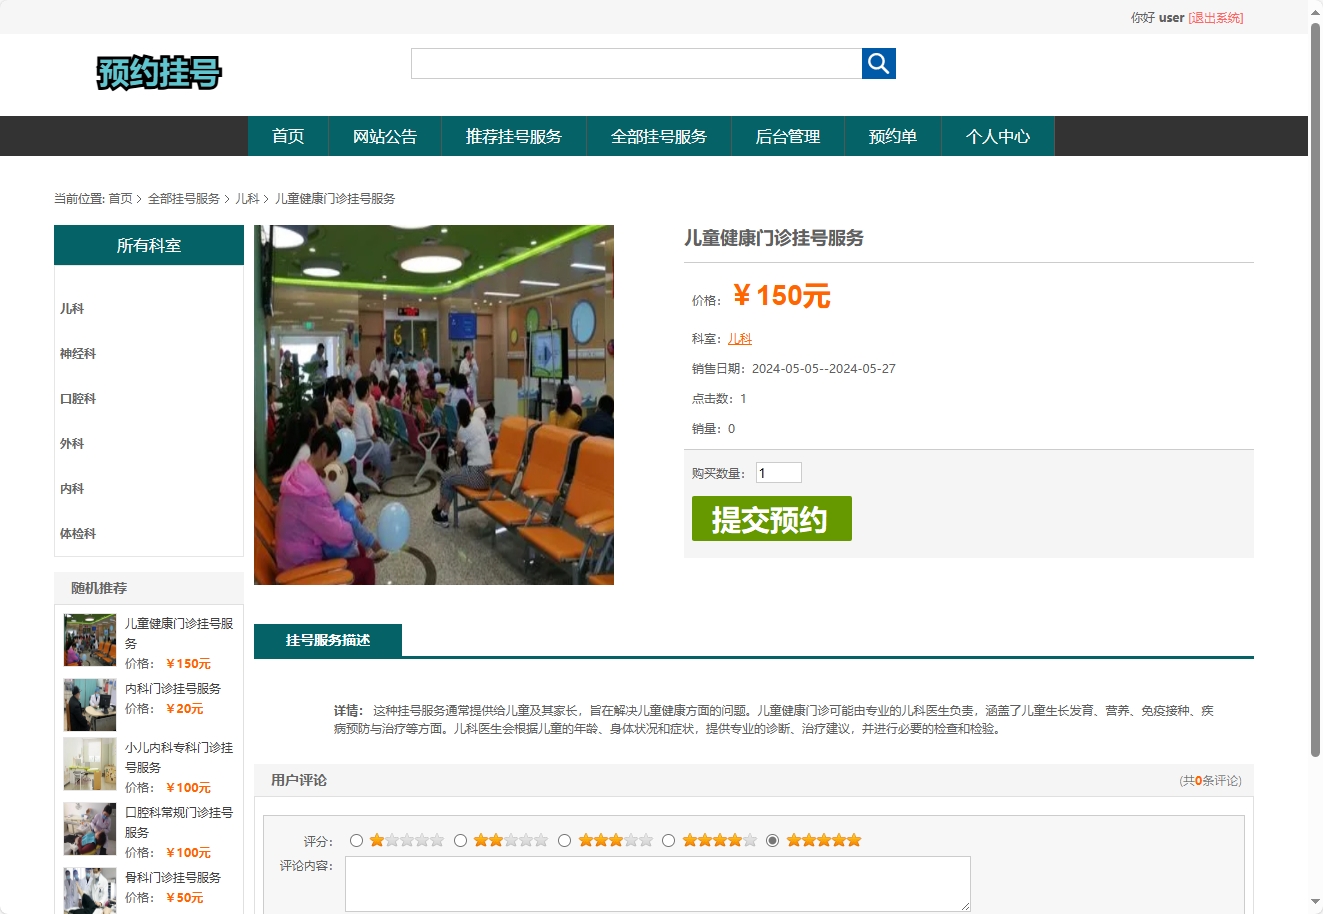This screenshot has height=914, width=1323.
Task: Click the 儿童健康门诊挂号服务 recommended title link
Action: point(179,634)
